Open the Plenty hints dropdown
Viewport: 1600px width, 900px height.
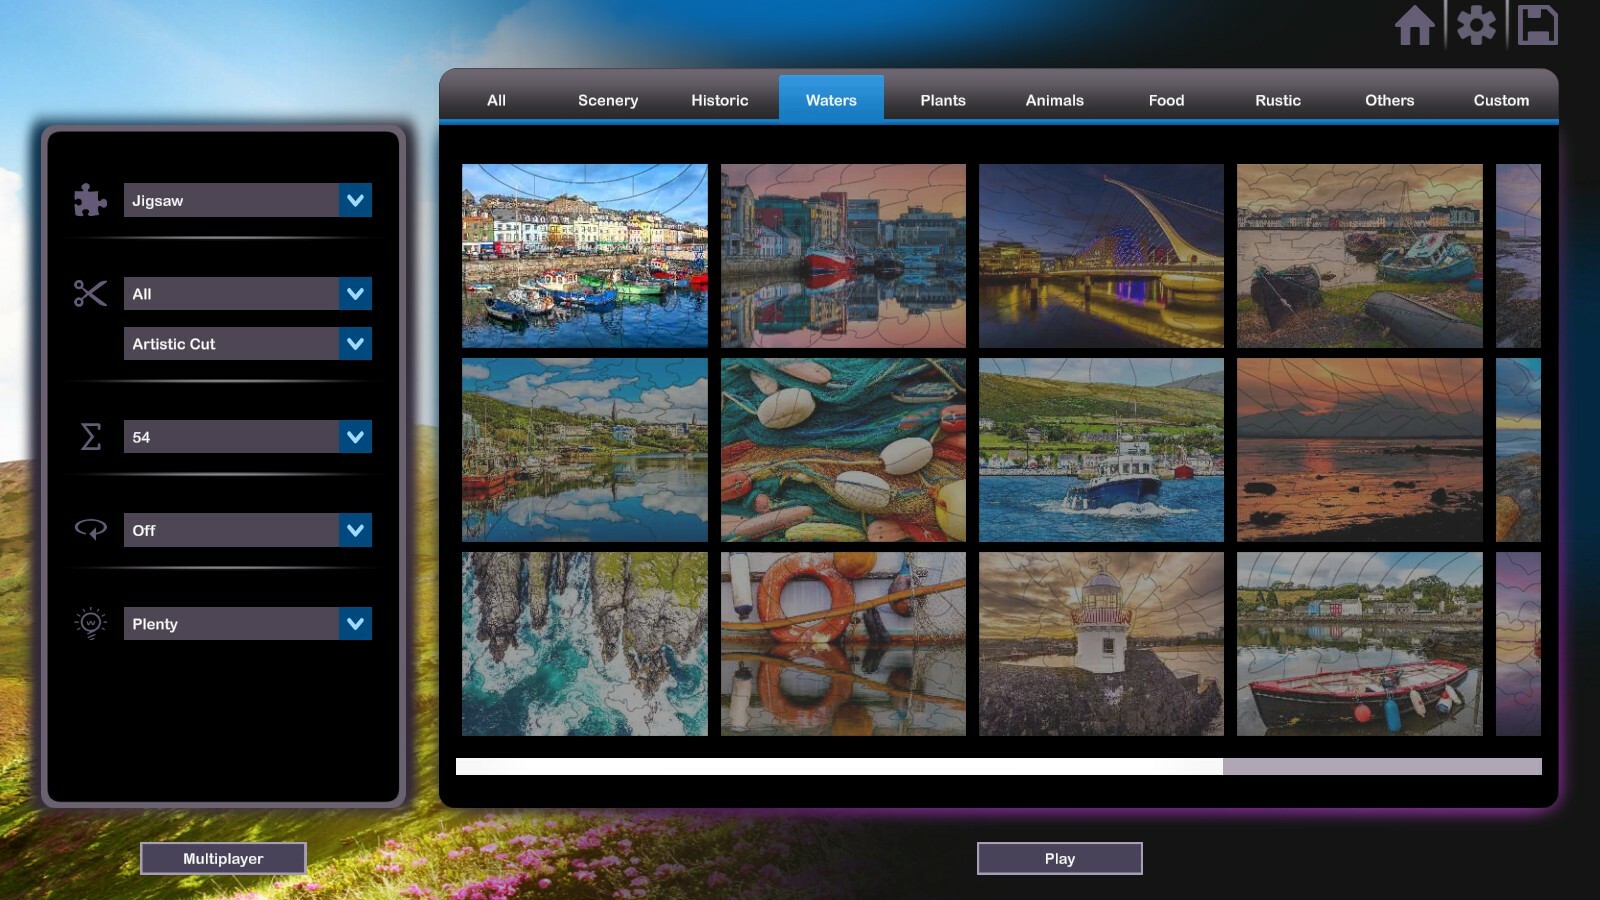click(247, 623)
